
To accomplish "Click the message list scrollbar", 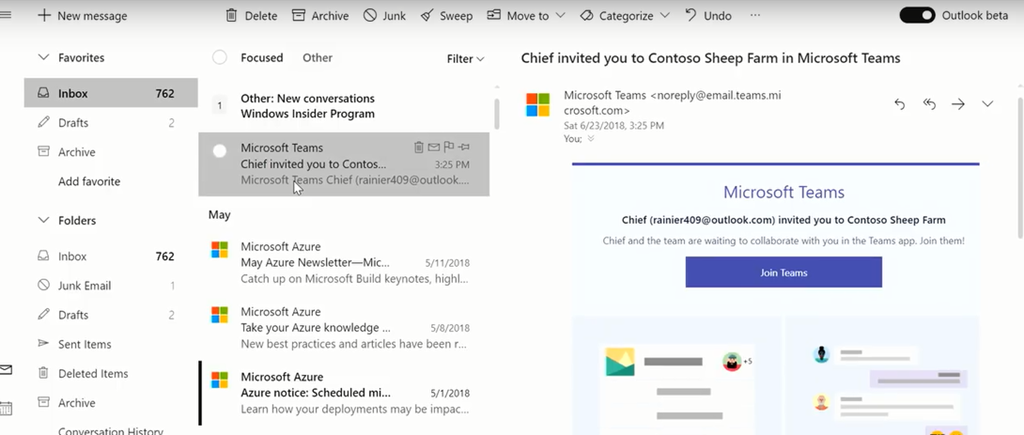I will (497, 110).
